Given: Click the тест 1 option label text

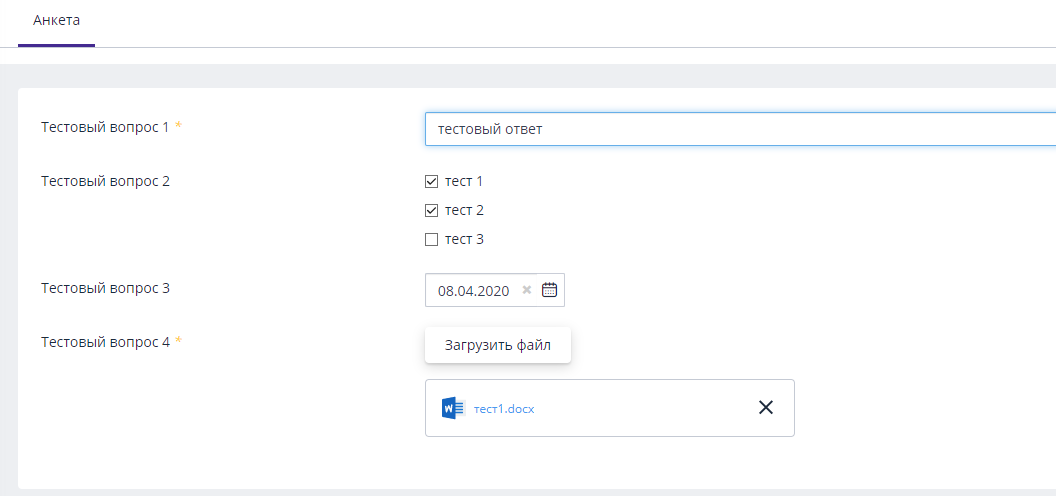Looking at the screenshot, I should (x=464, y=182).
